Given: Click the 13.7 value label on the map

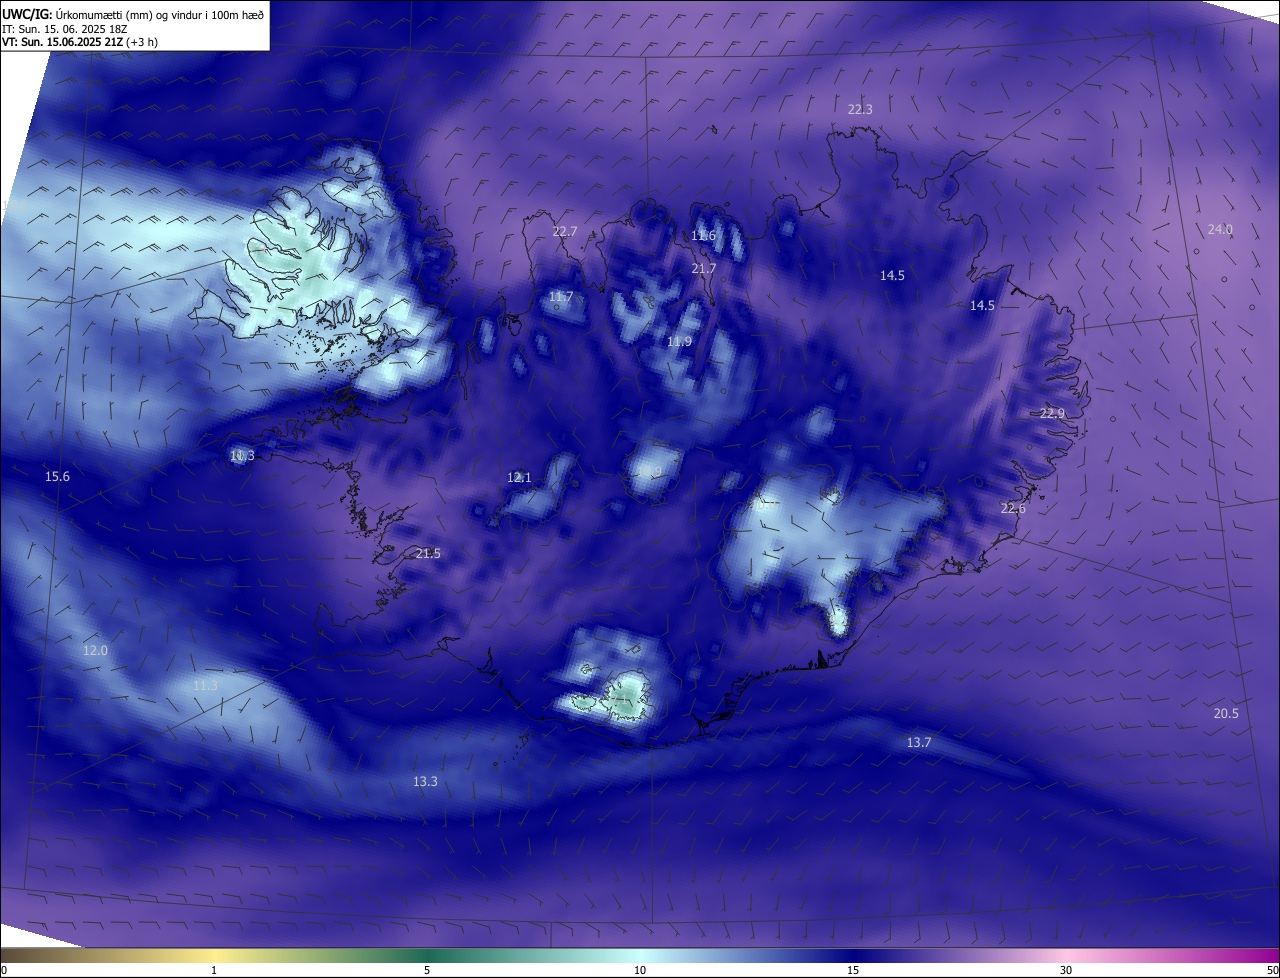Looking at the screenshot, I should (919, 743).
